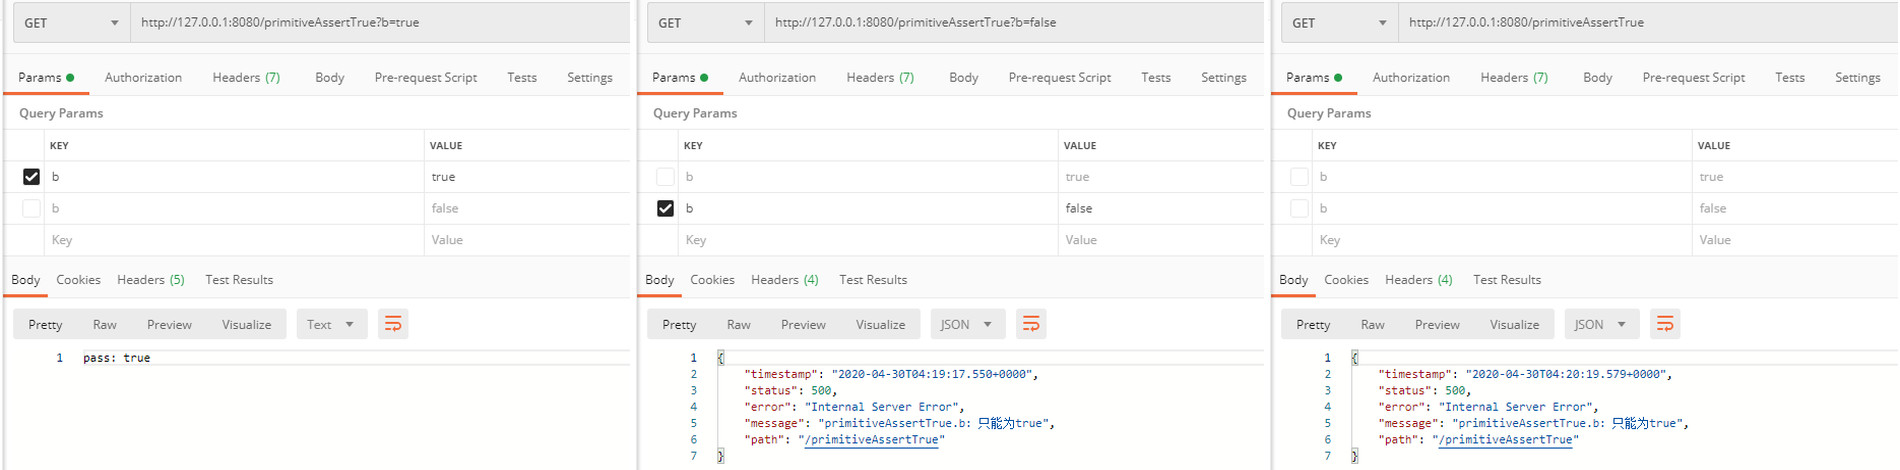Open the Text response format dropdown

pyautogui.click(x=331, y=324)
